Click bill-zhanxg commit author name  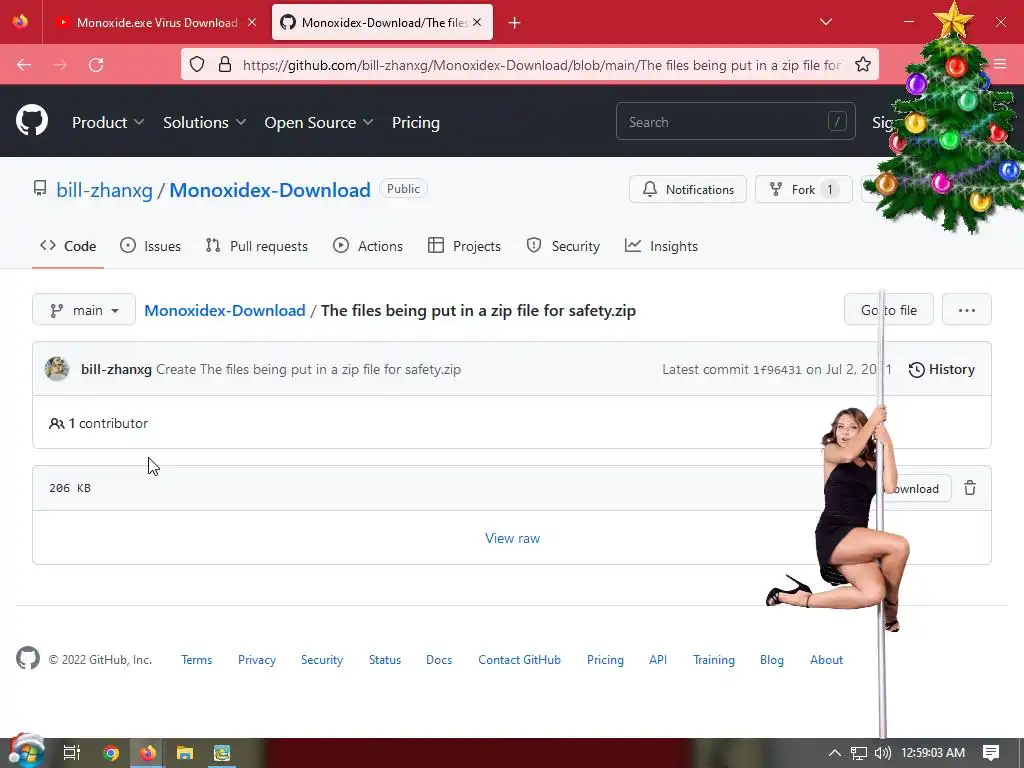[116, 369]
